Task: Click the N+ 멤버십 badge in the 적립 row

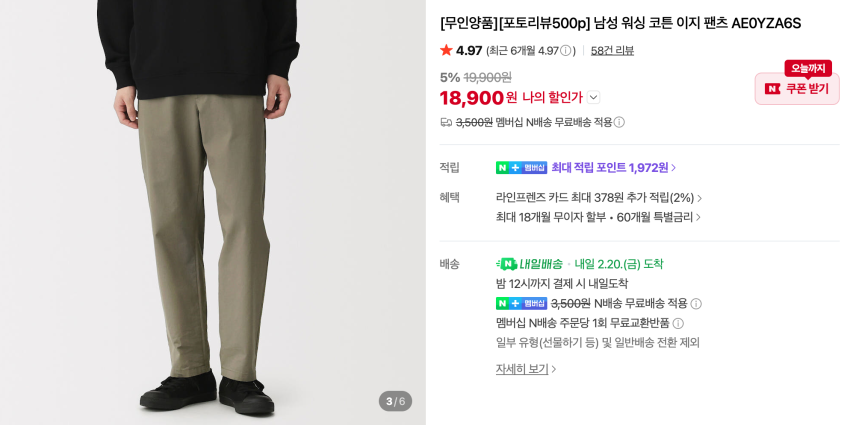Action: pyautogui.click(x=521, y=168)
